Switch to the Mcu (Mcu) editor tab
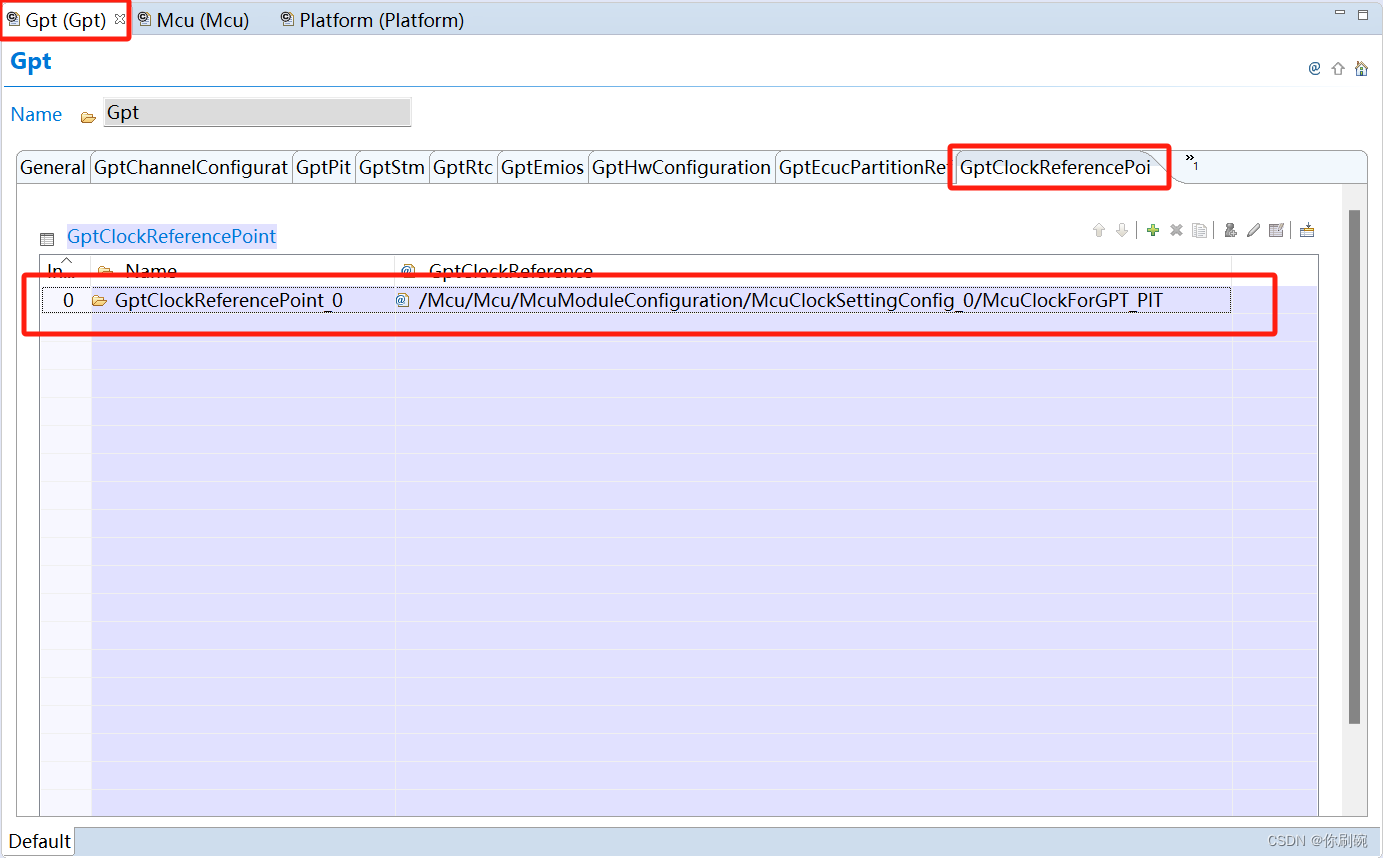1383x858 pixels. tap(193, 20)
